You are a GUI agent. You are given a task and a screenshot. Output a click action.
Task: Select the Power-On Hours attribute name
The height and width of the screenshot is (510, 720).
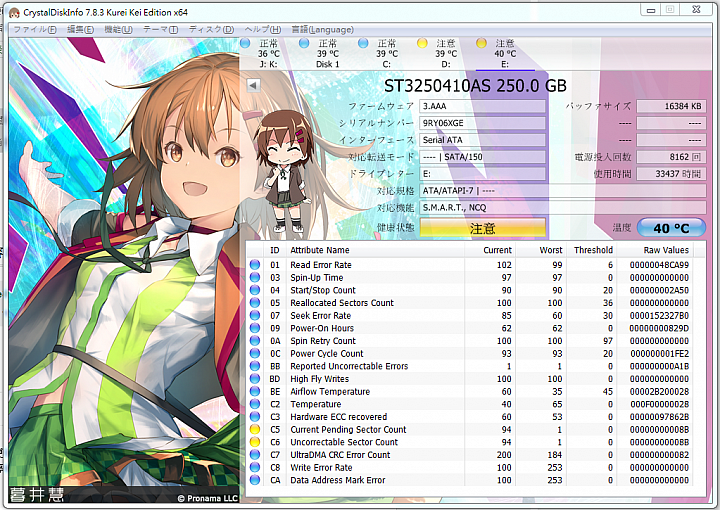click(x=322, y=328)
